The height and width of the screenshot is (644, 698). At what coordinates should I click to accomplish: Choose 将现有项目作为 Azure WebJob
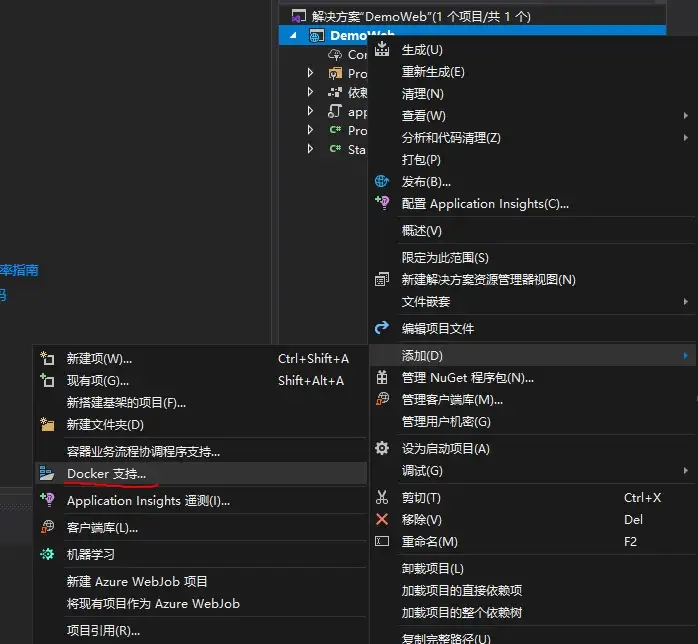tap(153, 603)
